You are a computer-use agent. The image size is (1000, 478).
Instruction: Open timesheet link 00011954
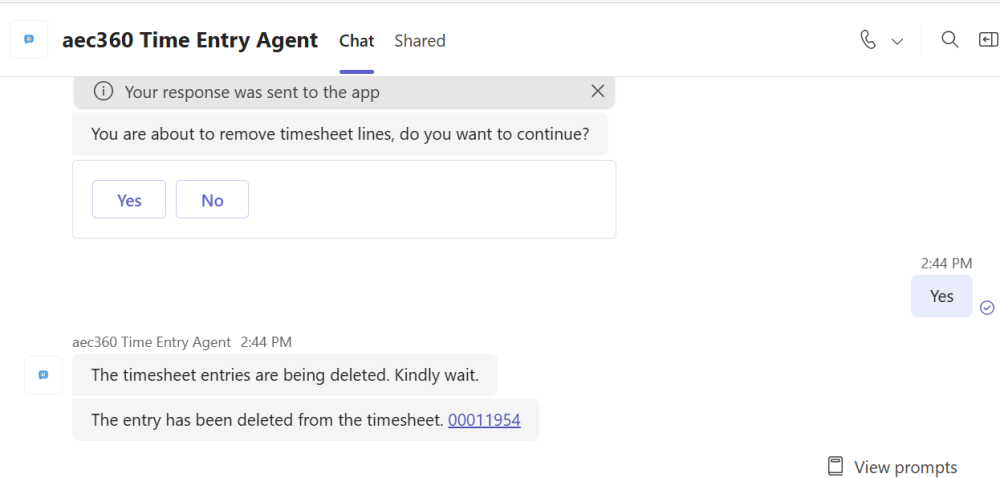tap(484, 420)
